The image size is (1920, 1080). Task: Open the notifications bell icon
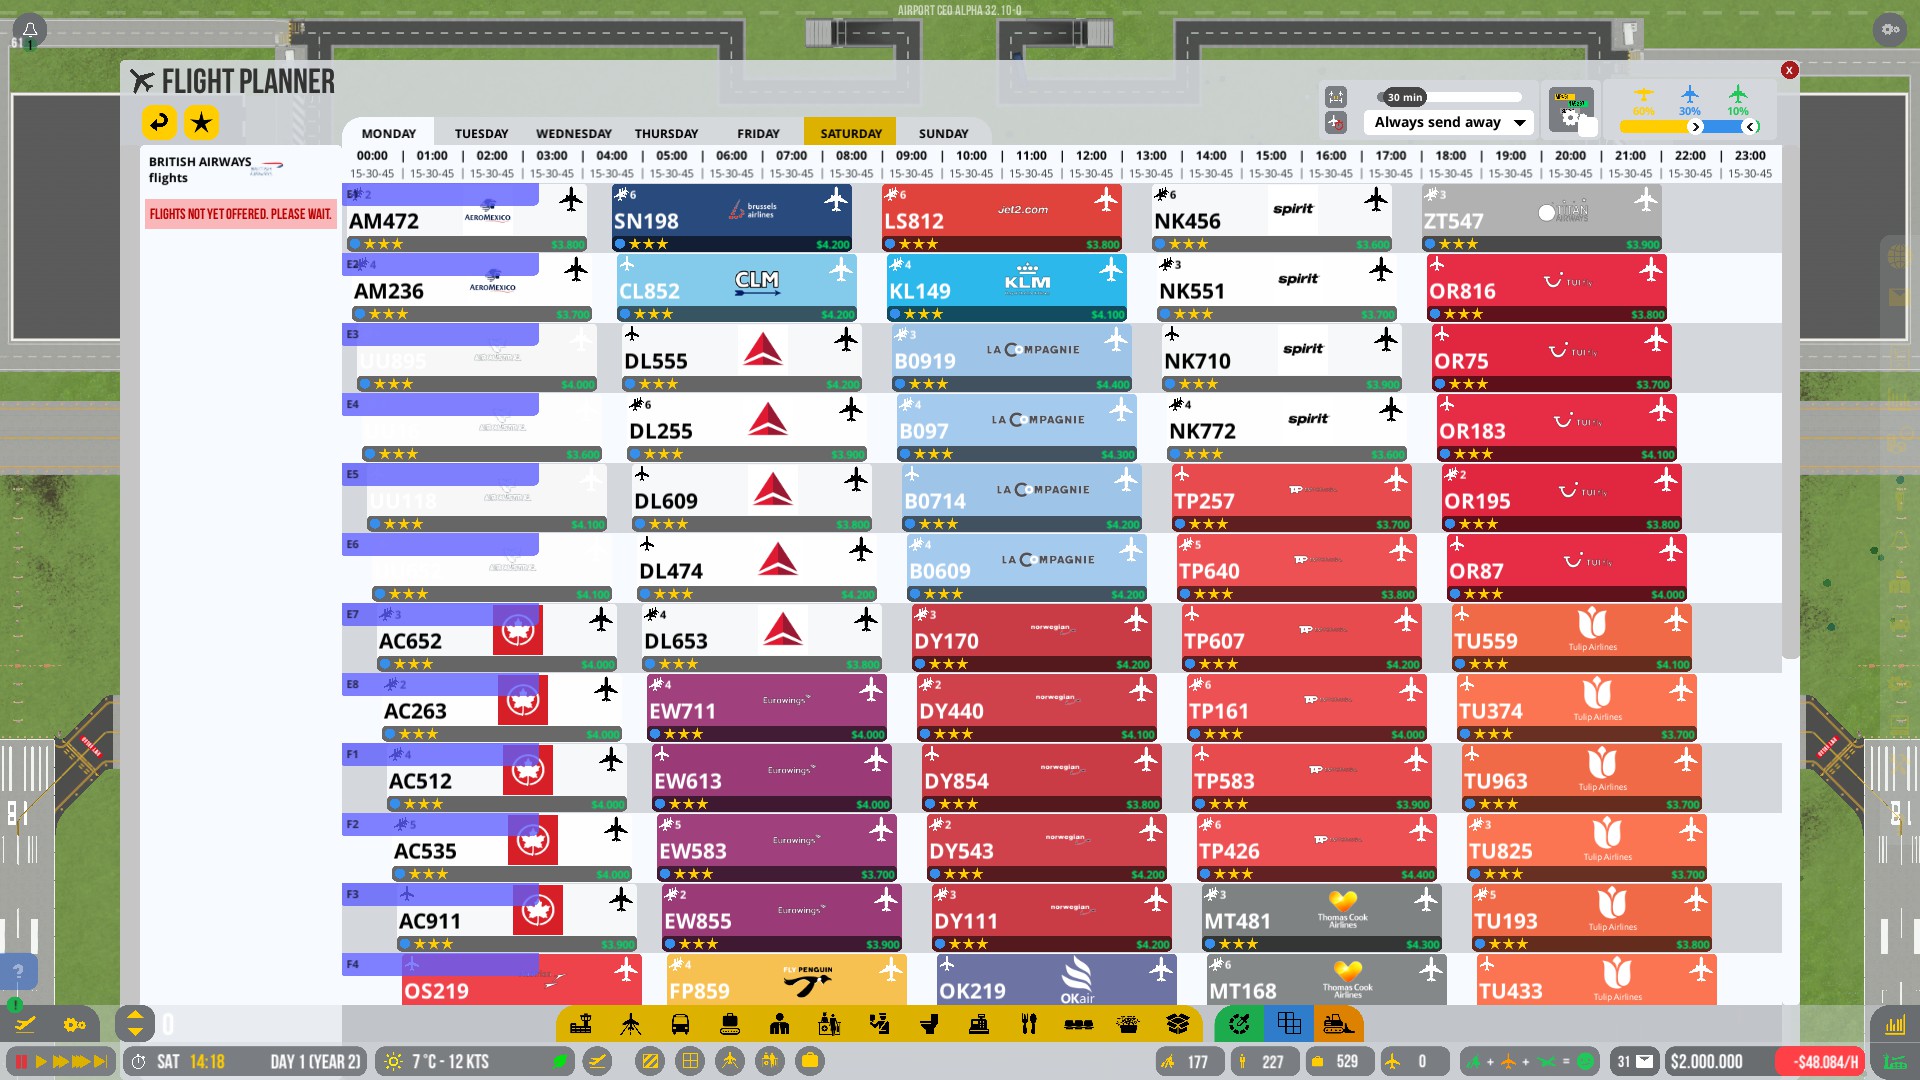click(x=29, y=31)
